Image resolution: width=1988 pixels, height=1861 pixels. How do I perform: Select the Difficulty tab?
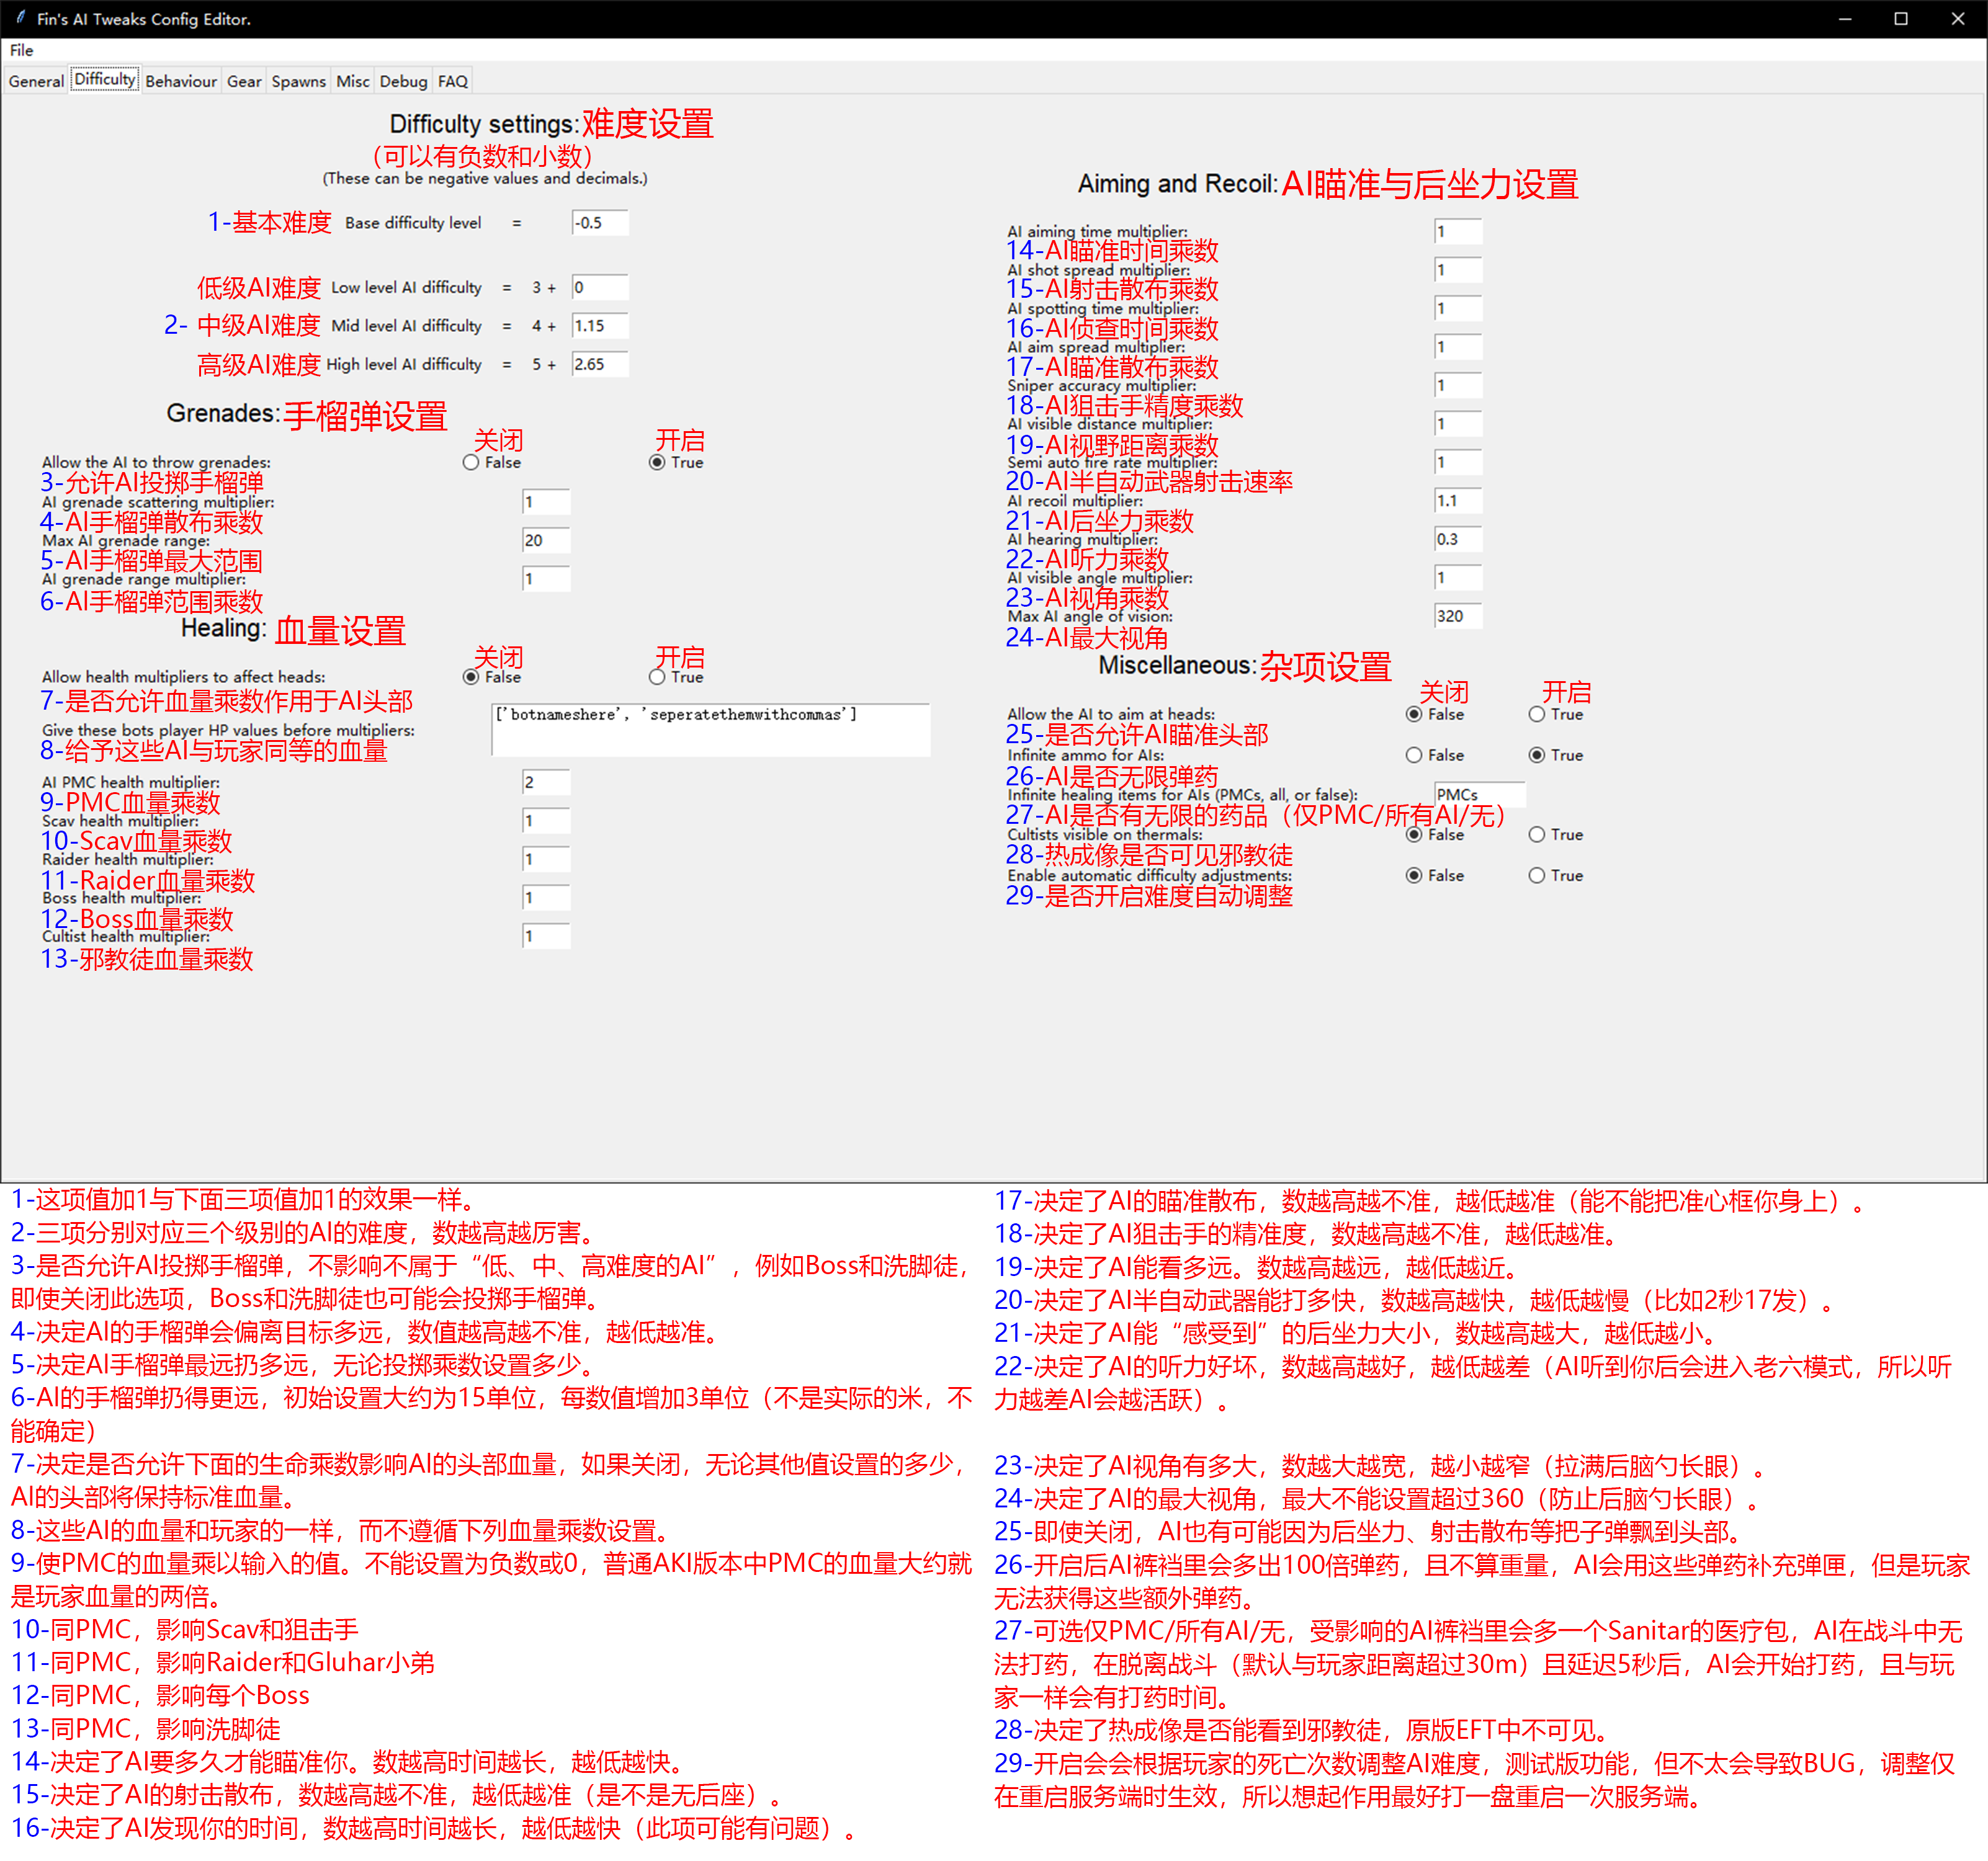[x=105, y=79]
